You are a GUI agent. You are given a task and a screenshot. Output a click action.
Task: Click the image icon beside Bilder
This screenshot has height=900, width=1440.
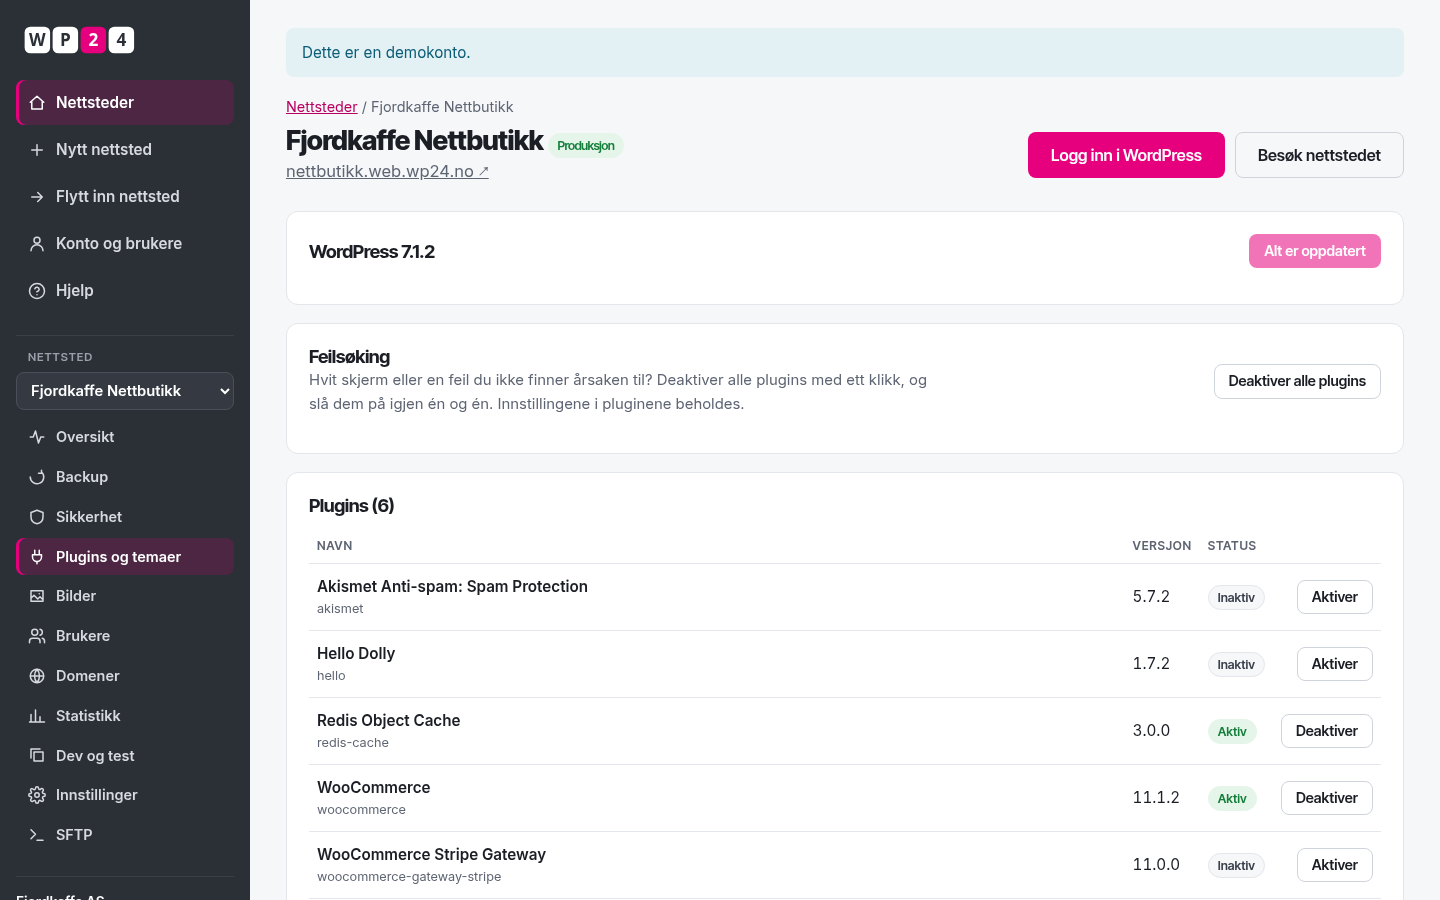pyautogui.click(x=37, y=596)
